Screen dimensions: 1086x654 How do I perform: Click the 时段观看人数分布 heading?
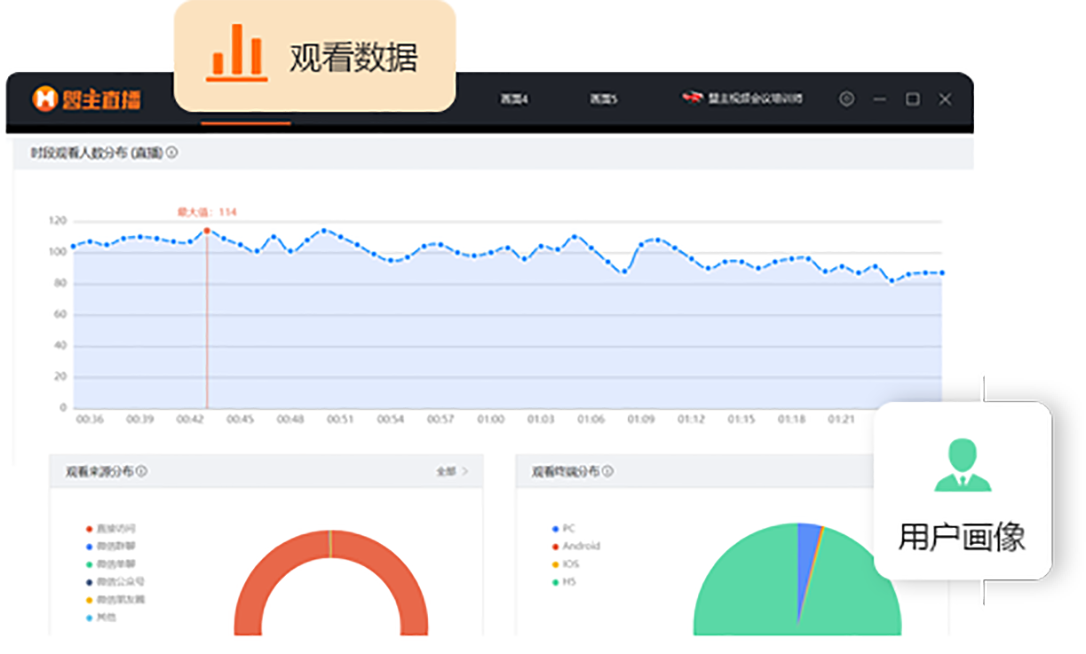[x=96, y=152]
